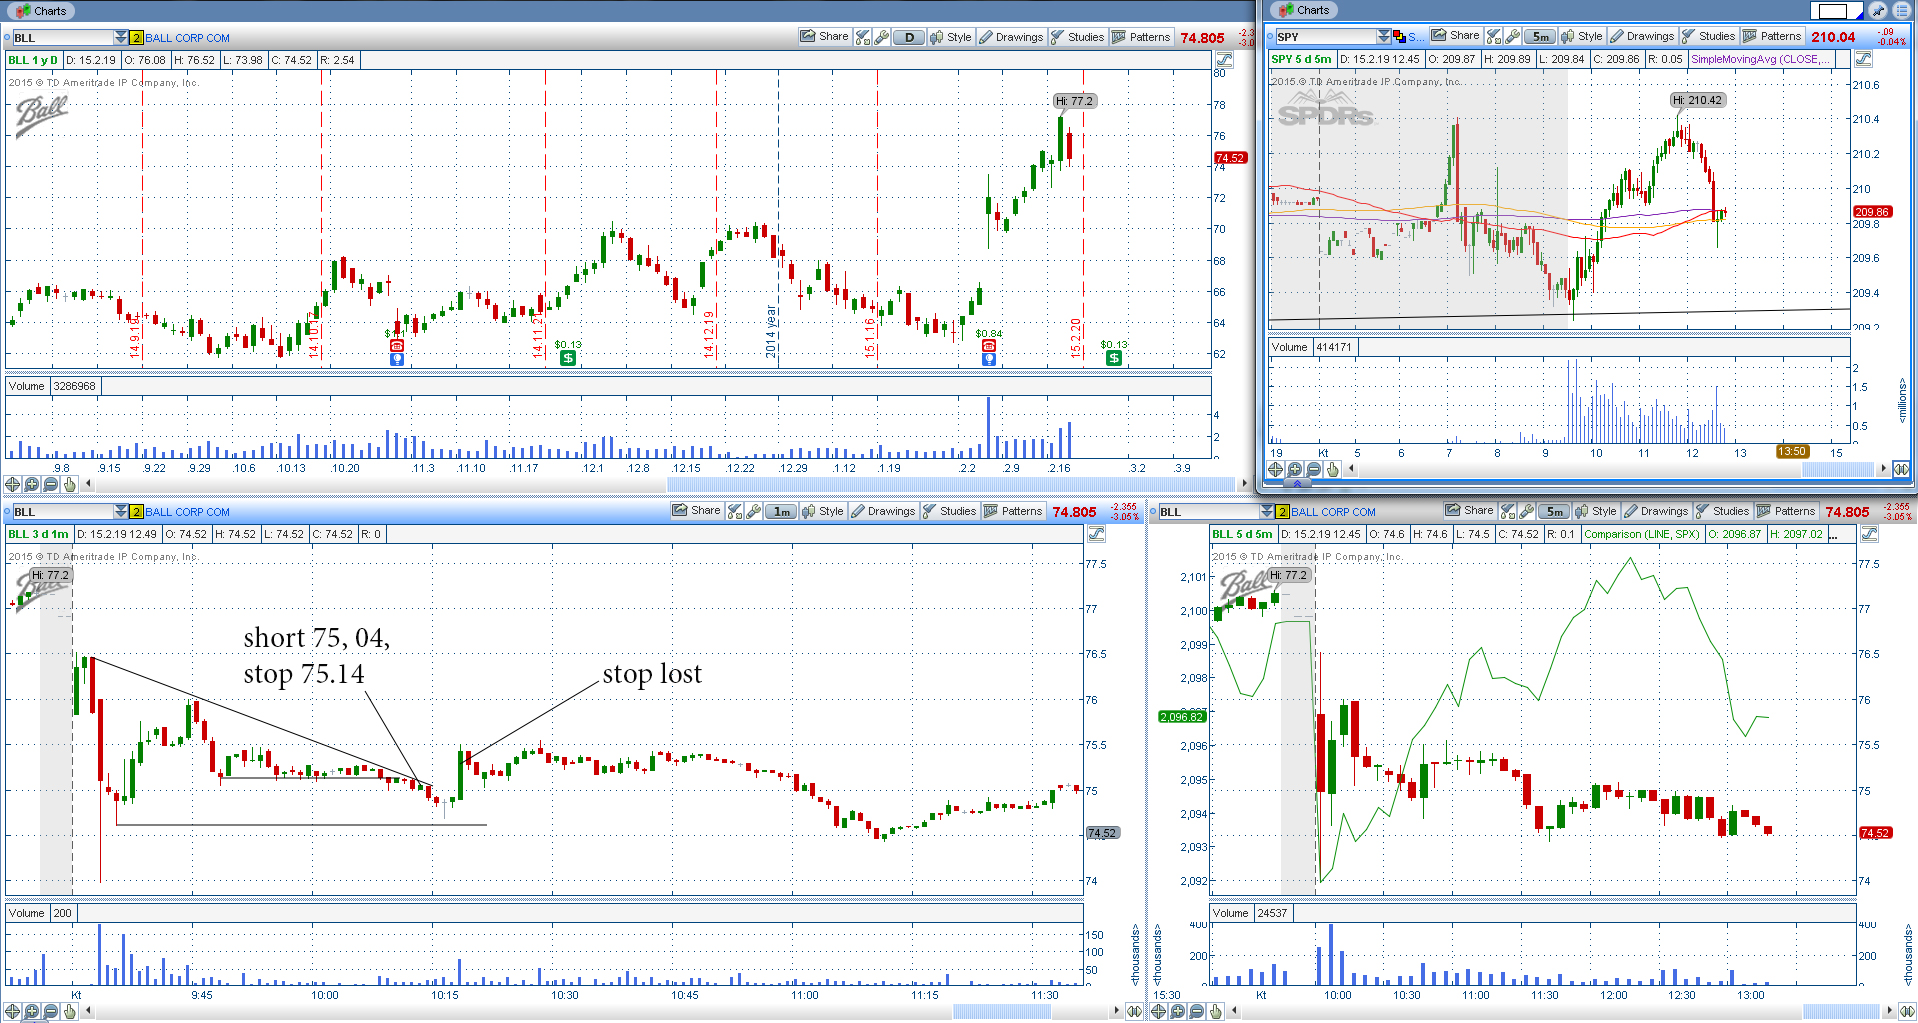Click wrench settings icon on BLL 1m chart
The width and height of the screenshot is (1918, 1023).
(x=754, y=511)
